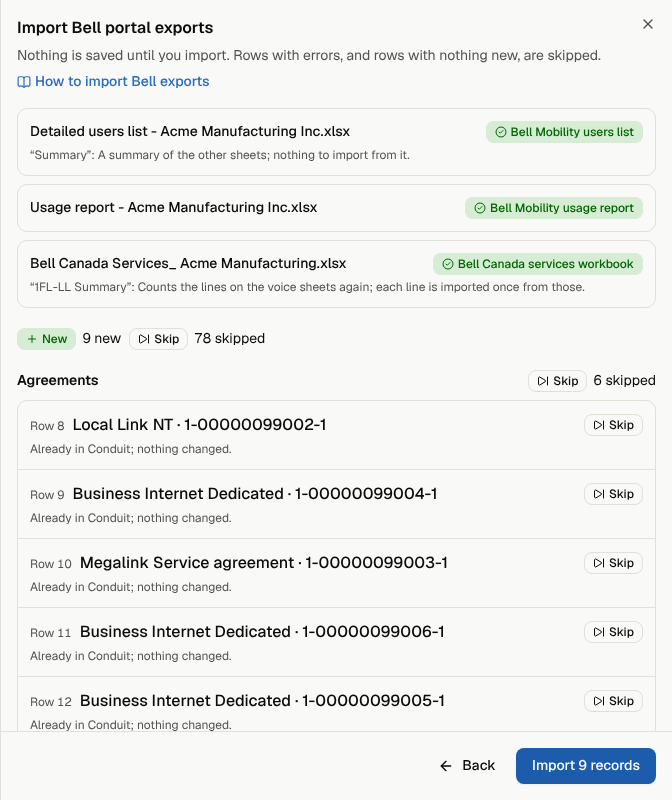The image size is (672, 800).
Task: Go Back to the previous step
Action: 467,766
